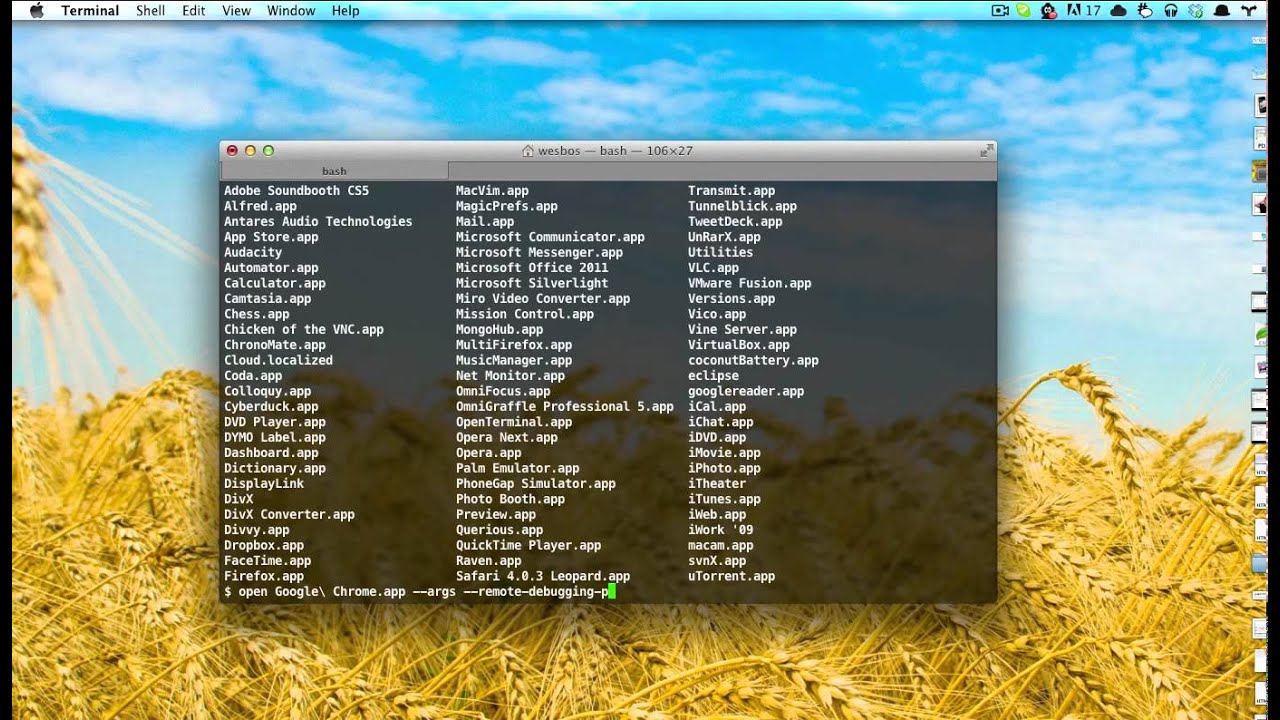Click 'Chicken of the VNC.app' entry
The image size is (1280, 720).
[x=304, y=330]
